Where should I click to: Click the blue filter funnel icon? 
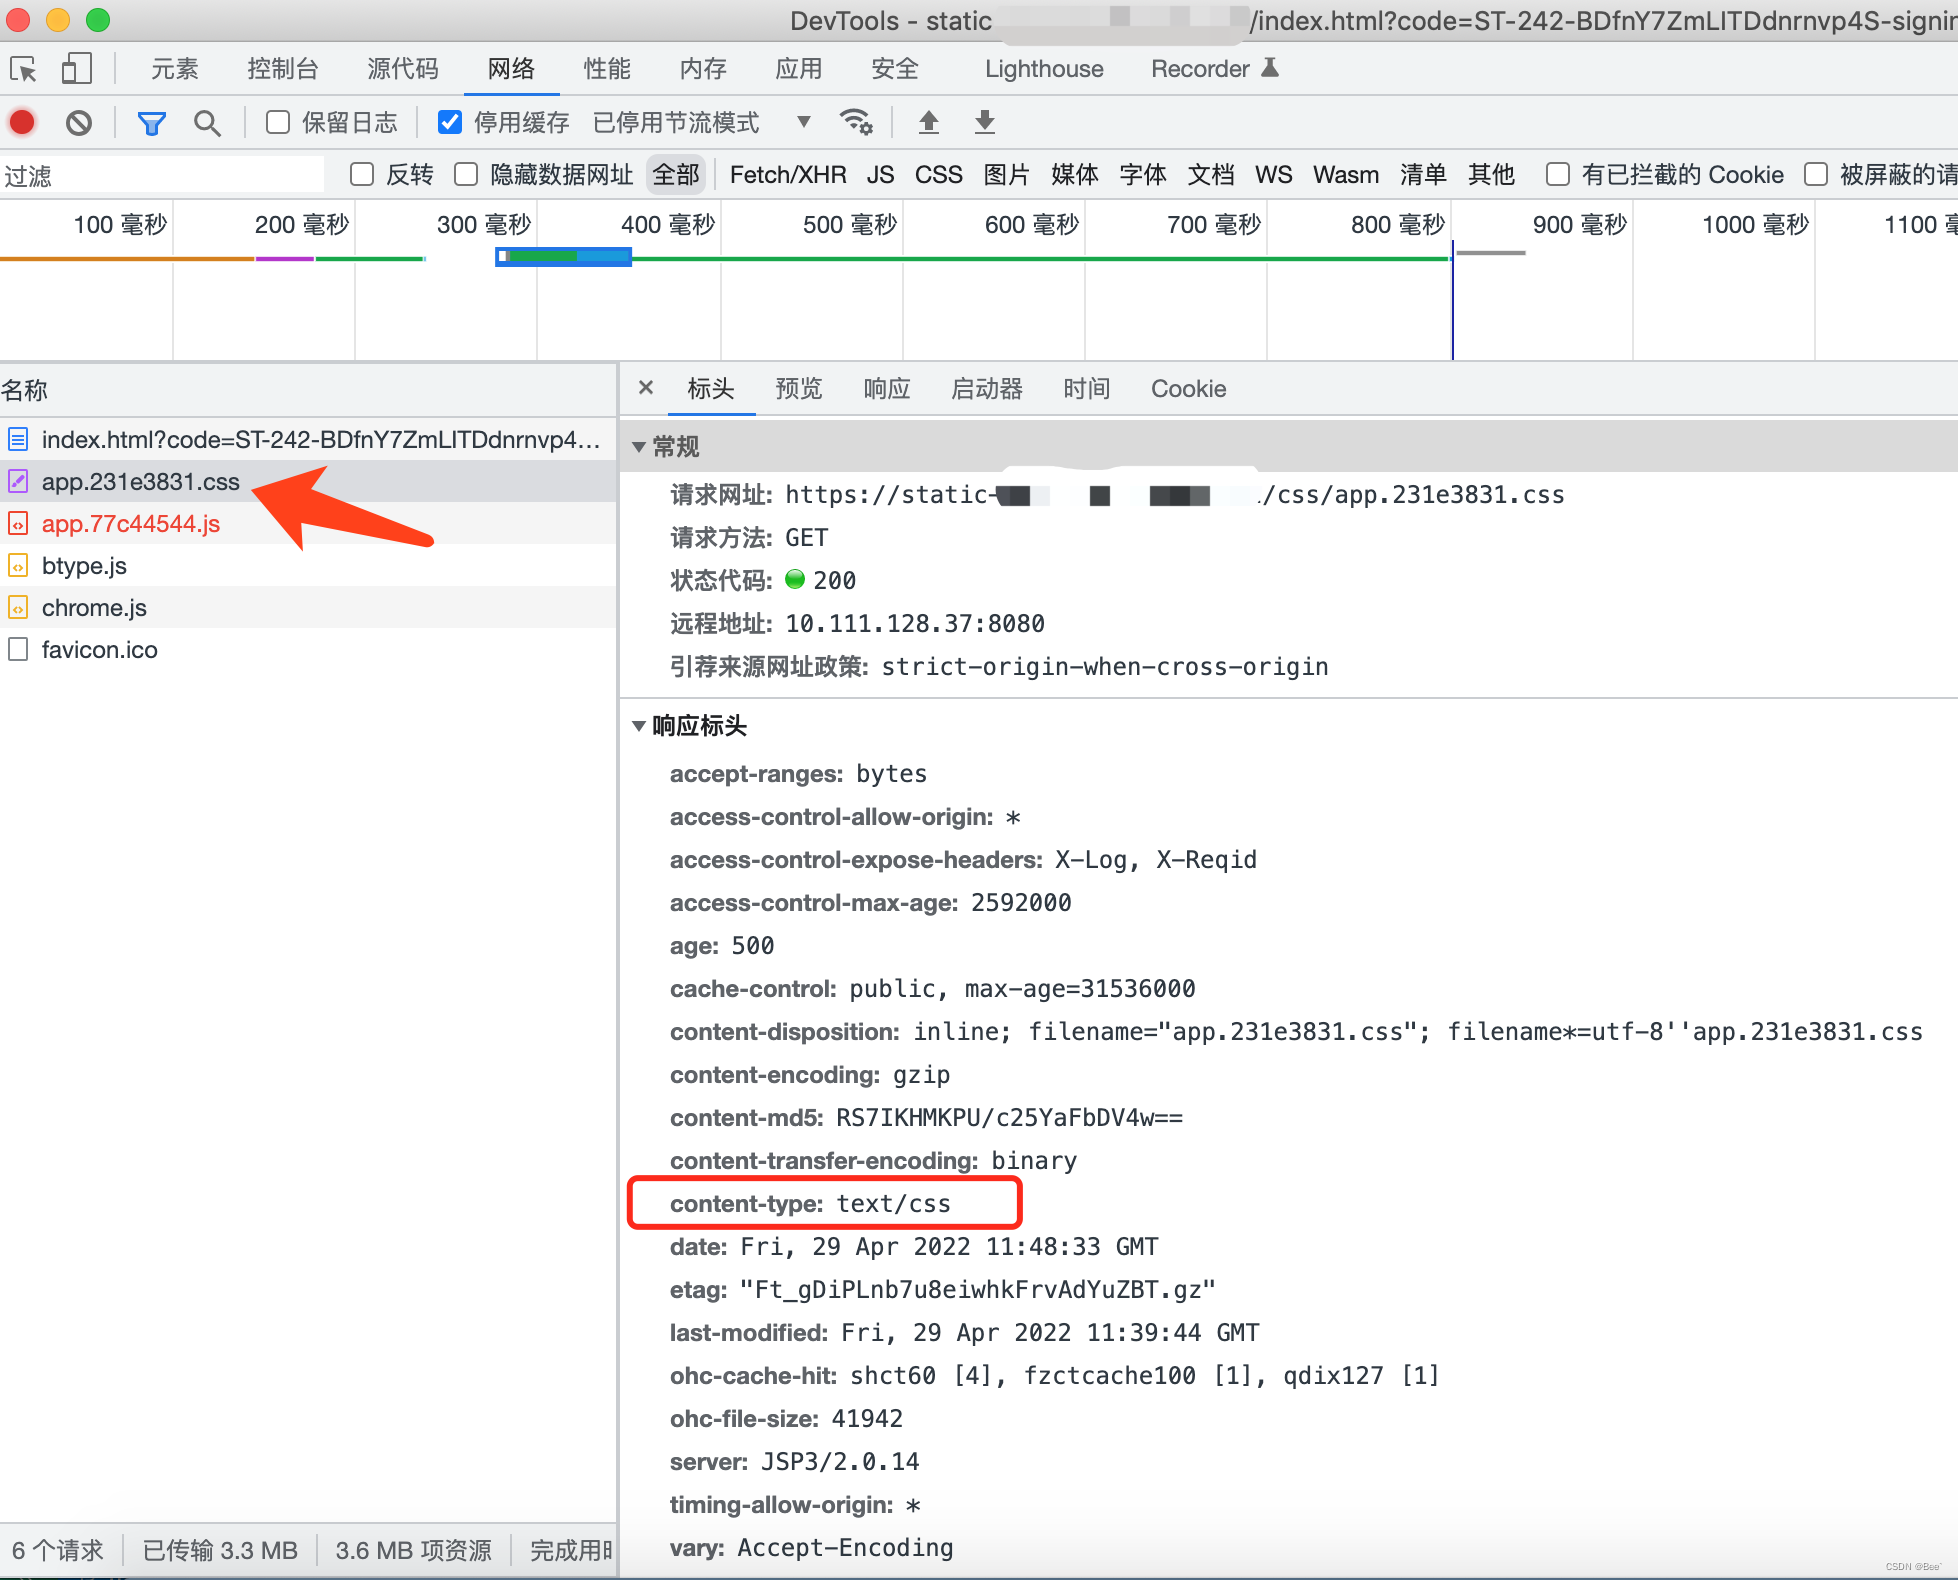(151, 123)
